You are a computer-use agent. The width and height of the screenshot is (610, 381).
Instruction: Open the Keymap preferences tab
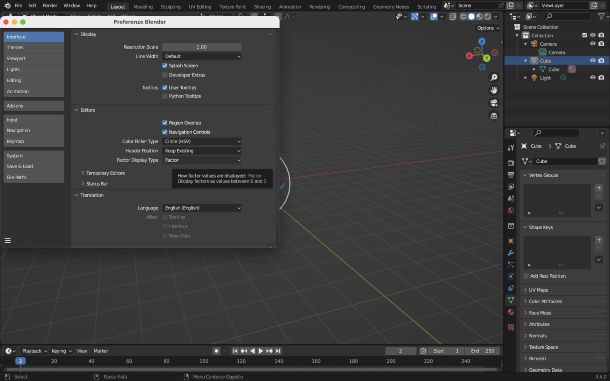(x=34, y=141)
